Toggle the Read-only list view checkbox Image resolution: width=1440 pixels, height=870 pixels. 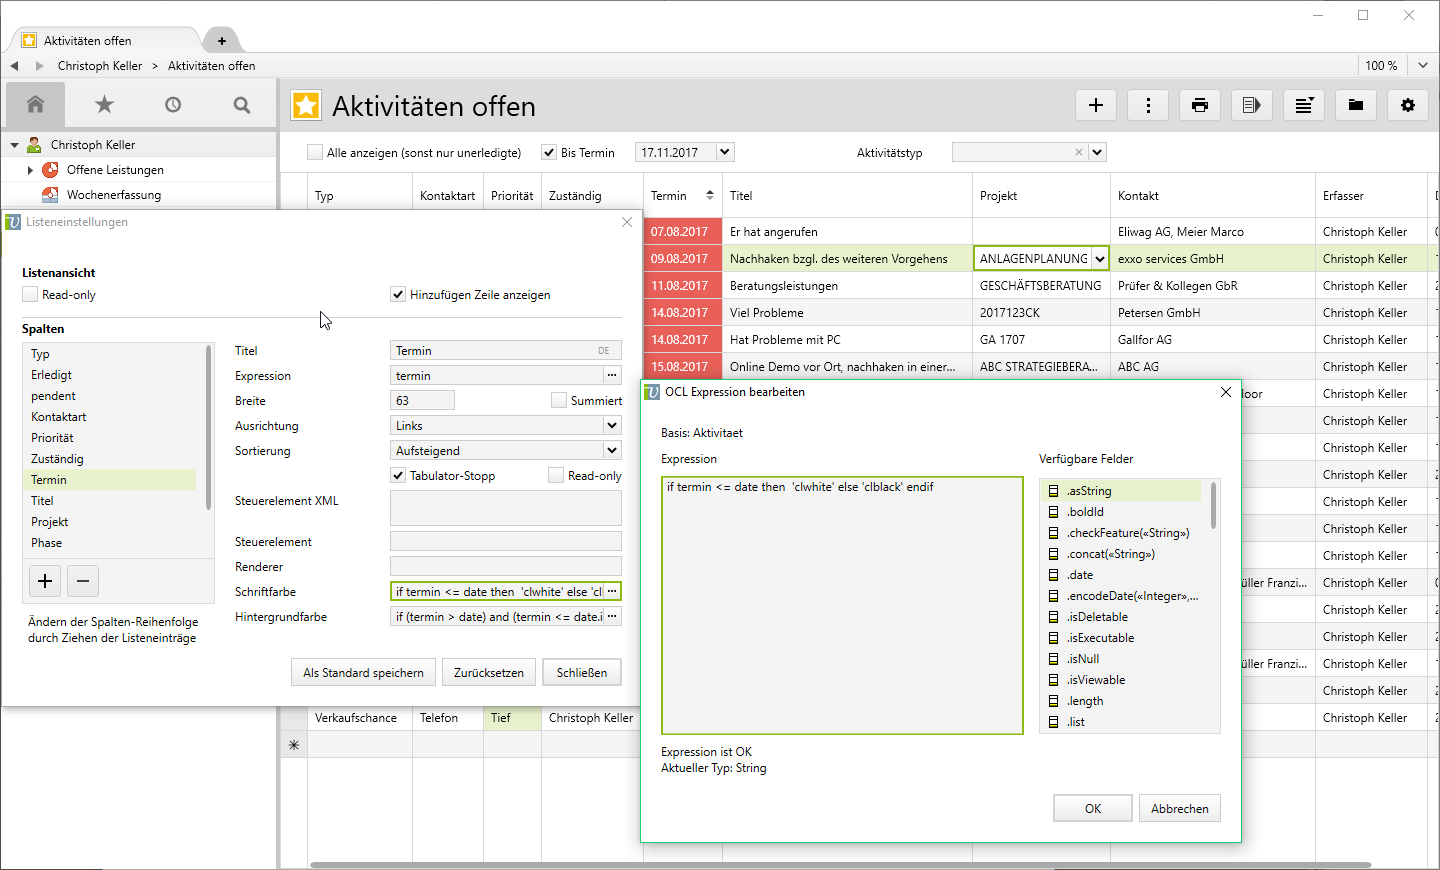point(31,295)
